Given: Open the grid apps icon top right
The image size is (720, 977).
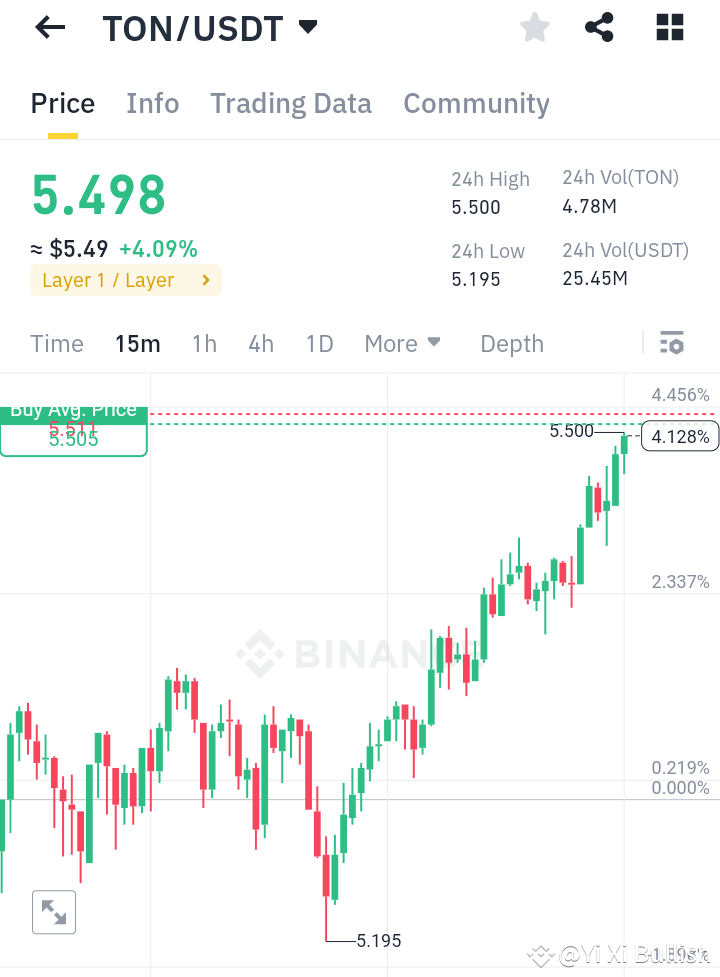Looking at the screenshot, I should pos(668,27).
